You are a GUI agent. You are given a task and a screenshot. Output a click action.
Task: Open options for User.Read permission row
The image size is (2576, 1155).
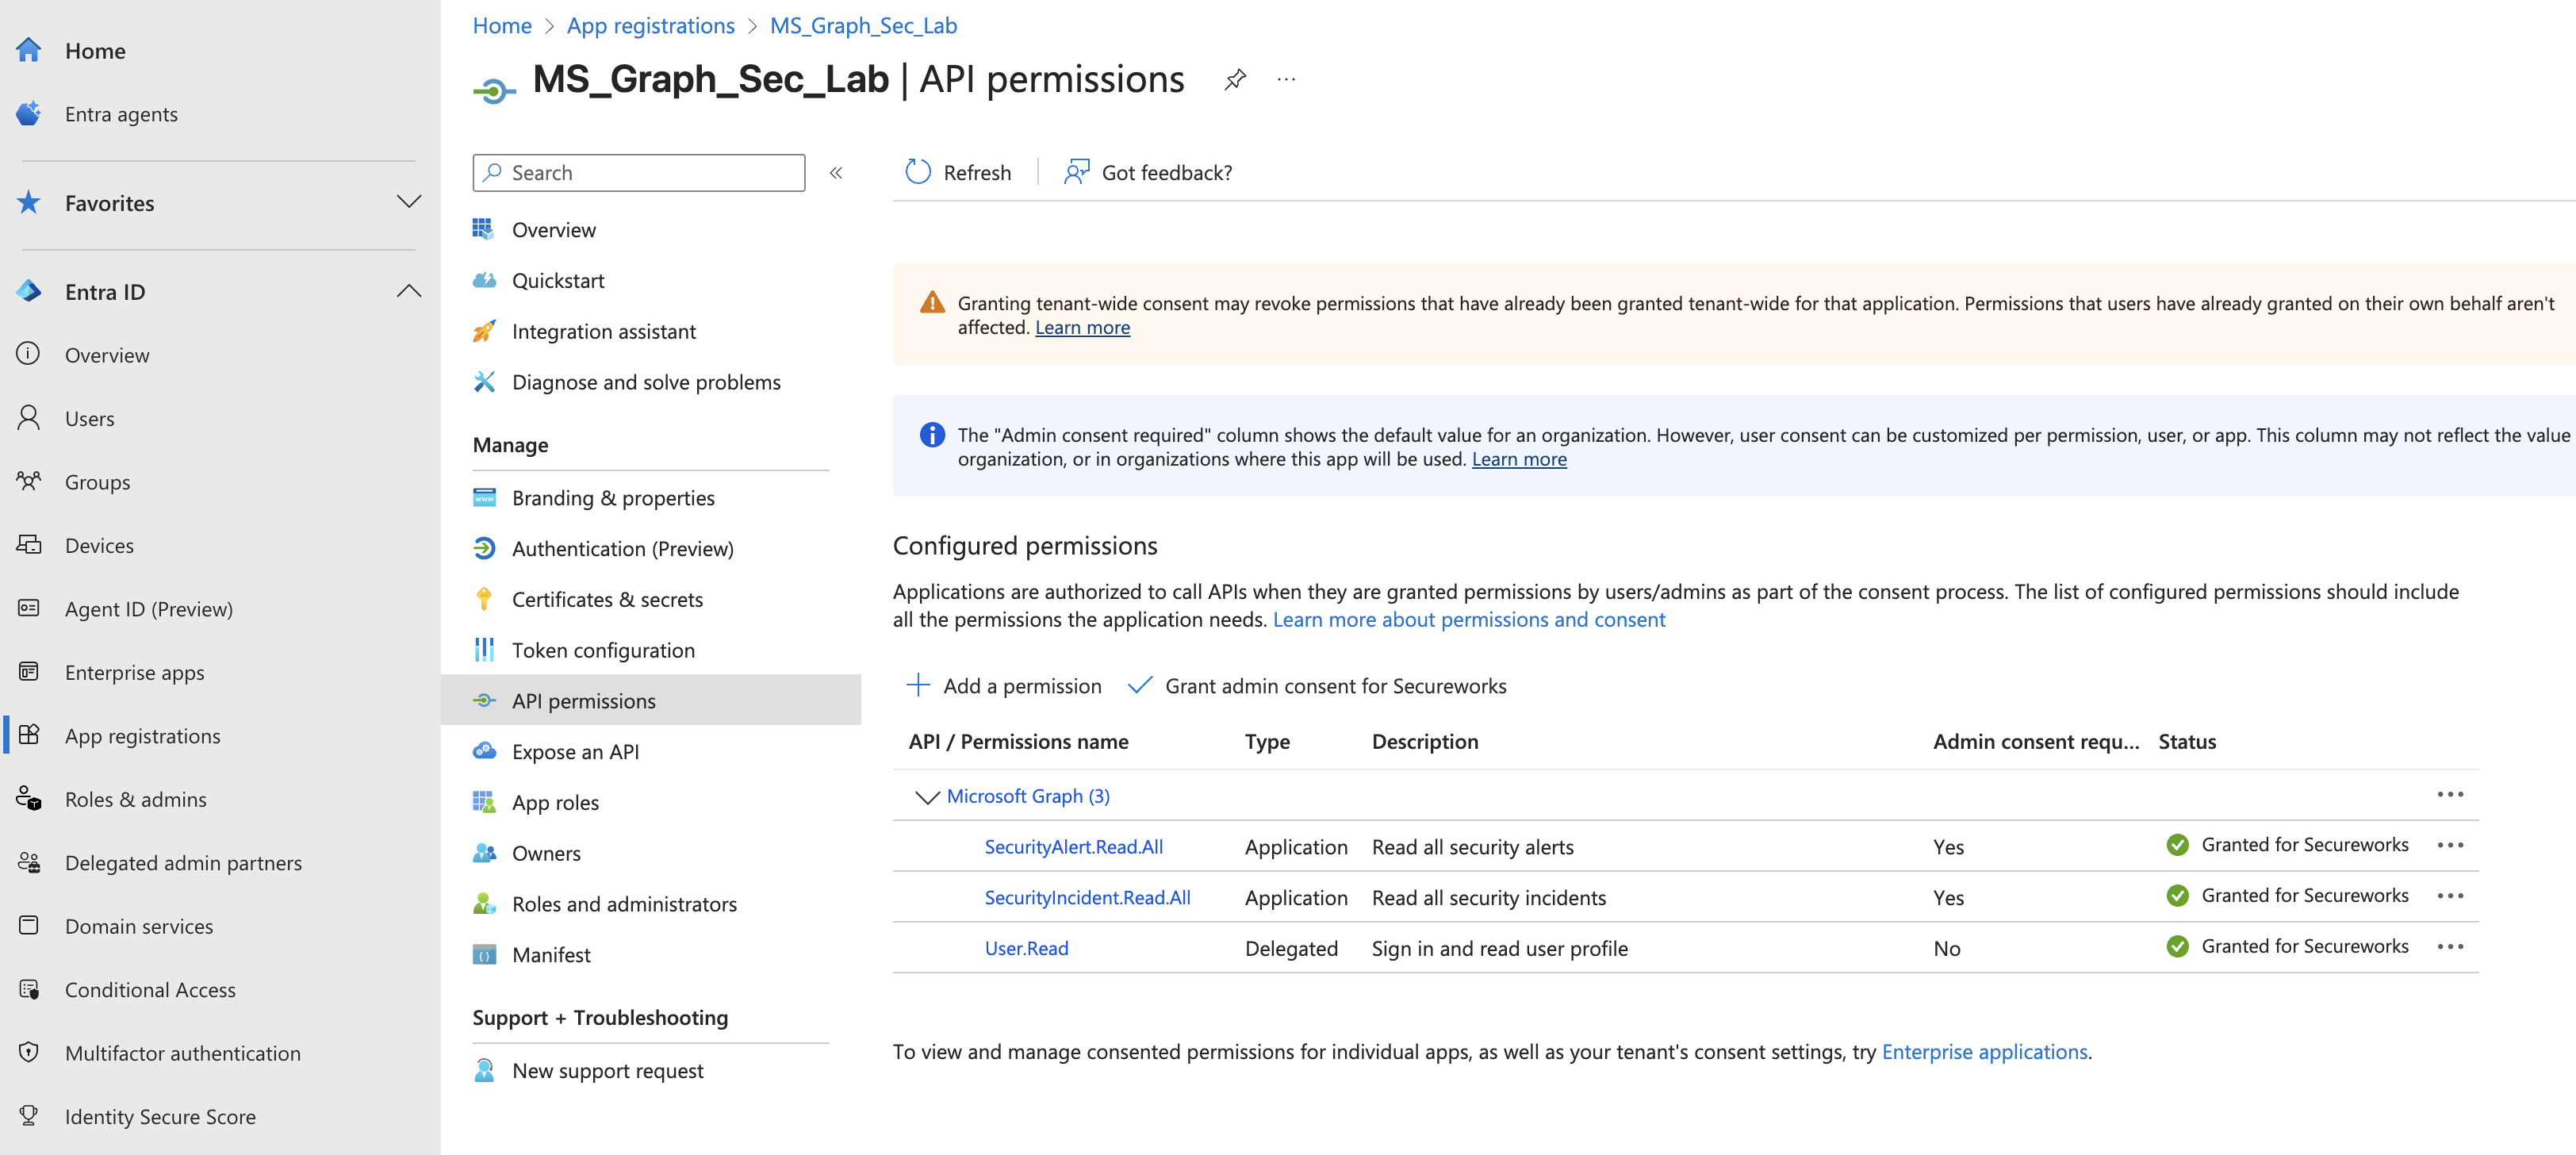pos(2450,946)
